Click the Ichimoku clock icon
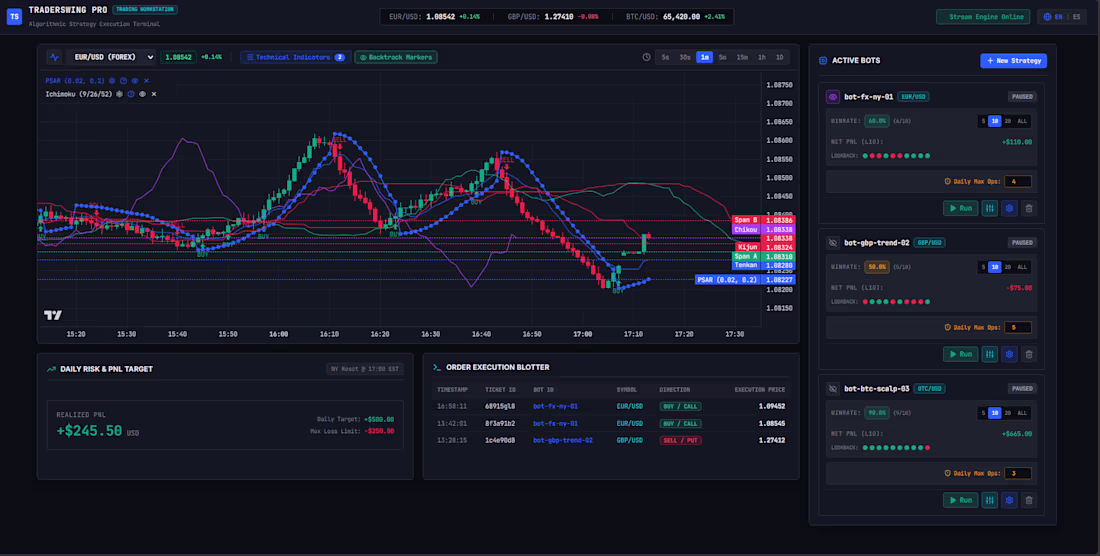 [x=130, y=94]
